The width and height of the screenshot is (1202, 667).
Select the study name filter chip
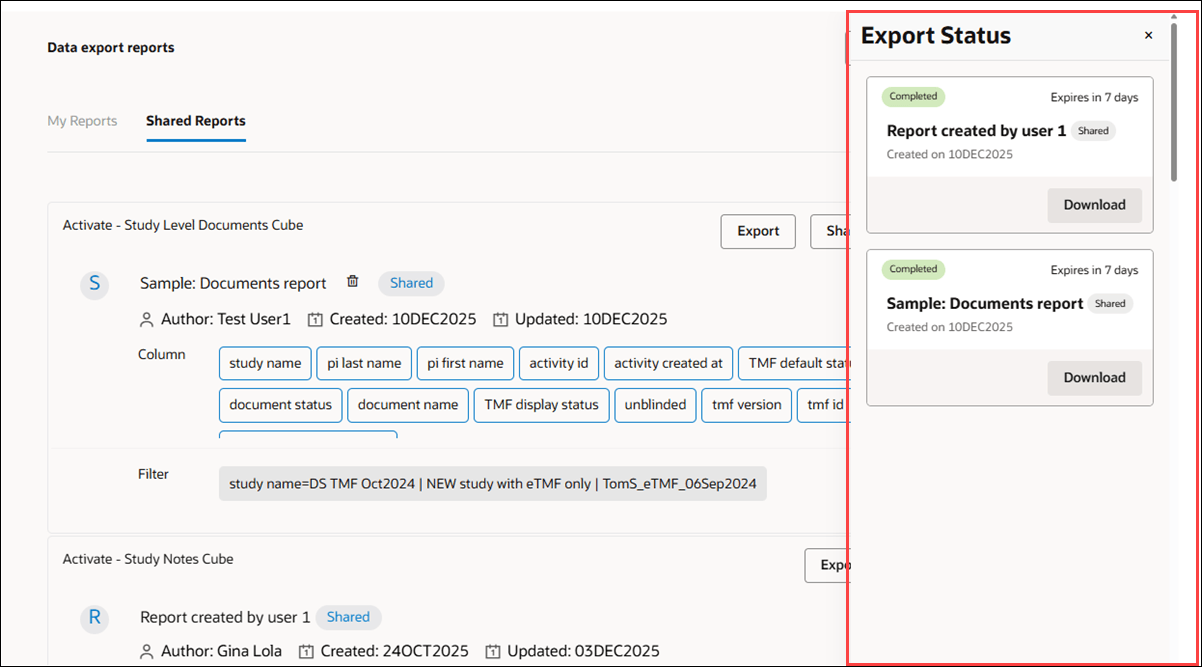pyautogui.click(x=492, y=483)
